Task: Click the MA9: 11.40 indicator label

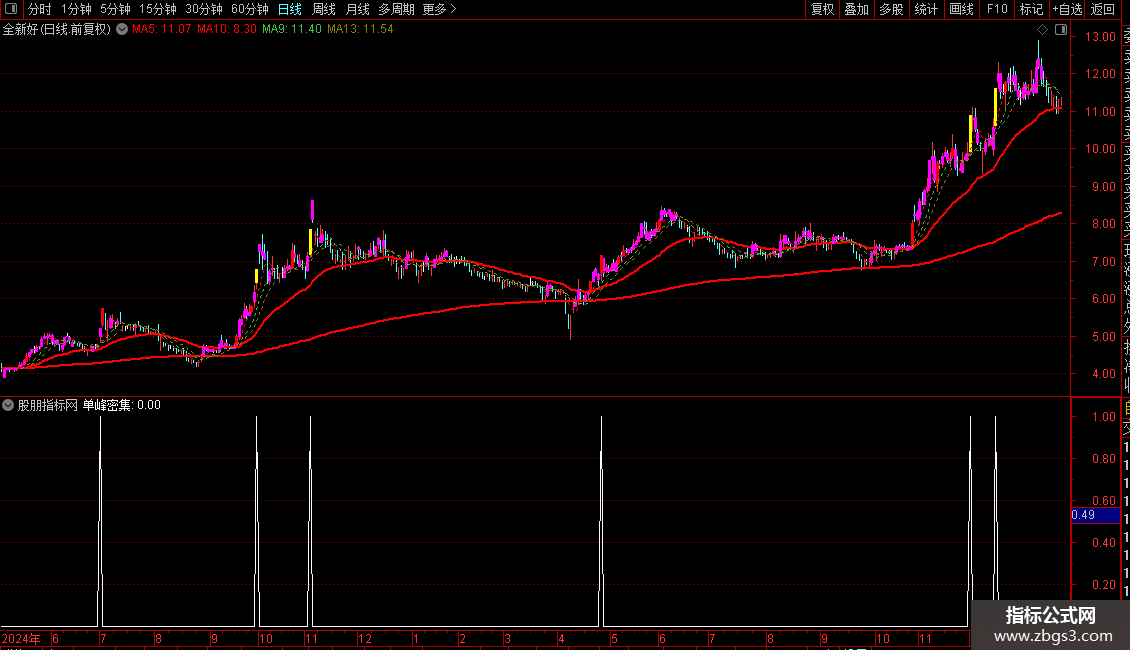Action: click(291, 30)
